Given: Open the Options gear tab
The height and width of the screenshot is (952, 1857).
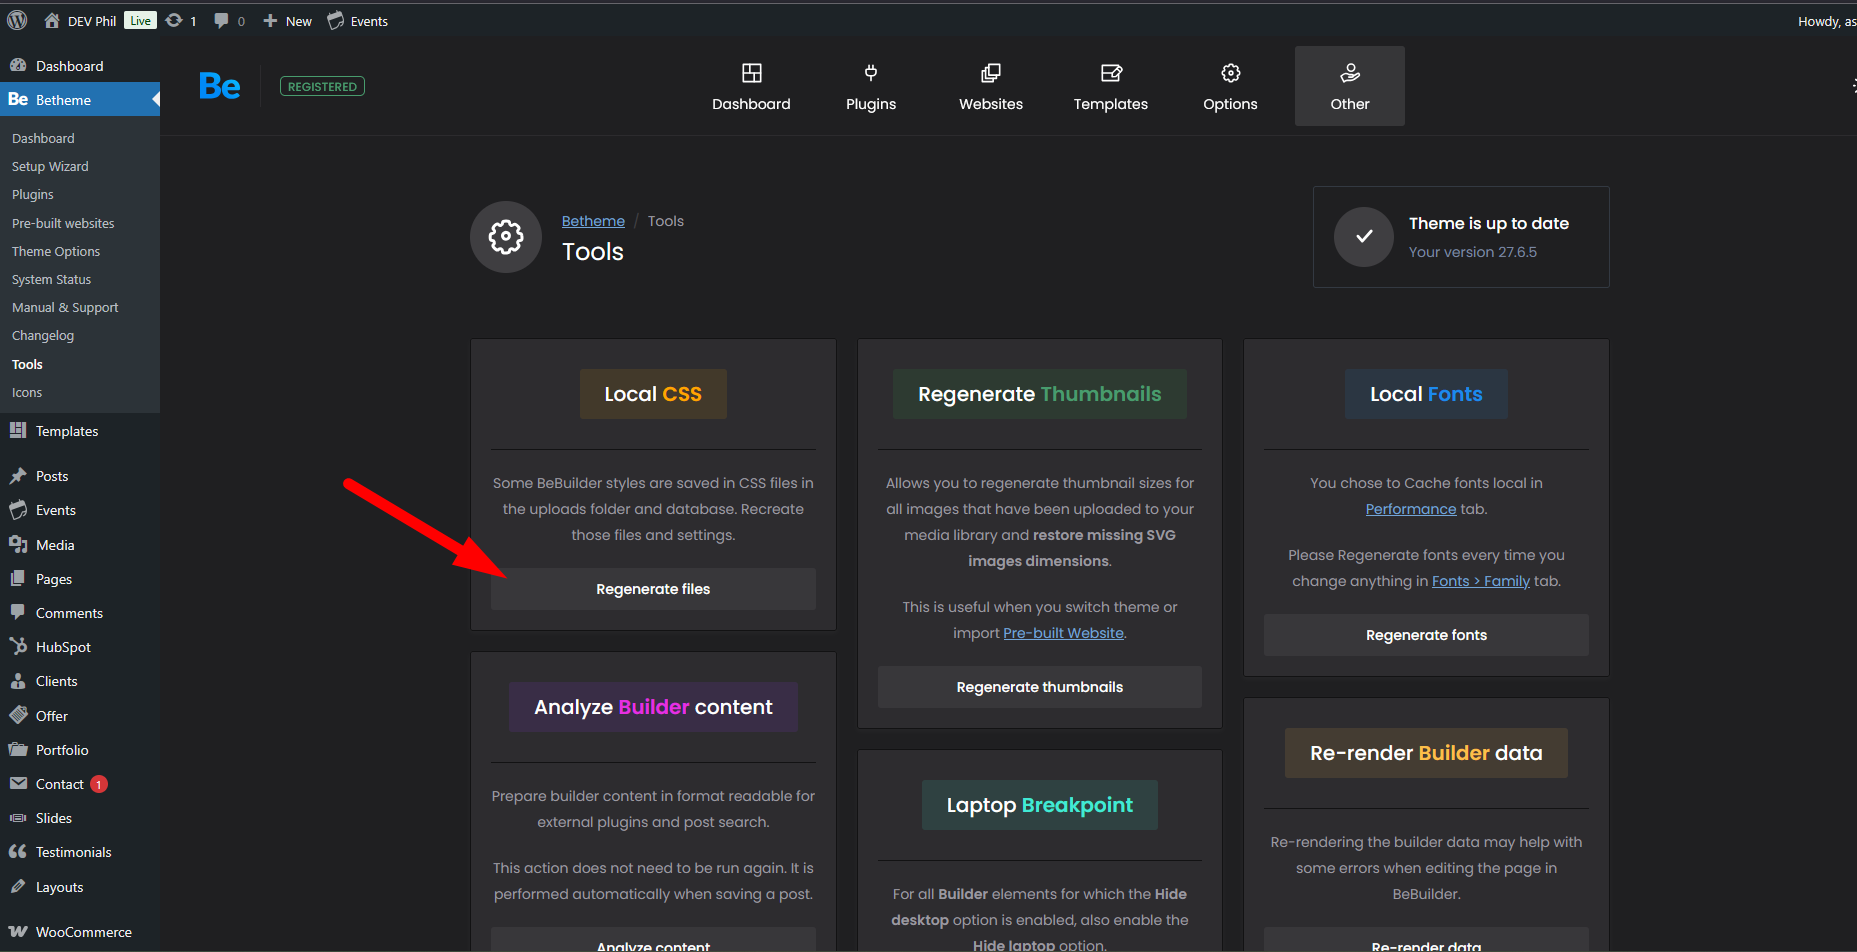Looking at the screenshot, I should click(x=1230, y=86).
